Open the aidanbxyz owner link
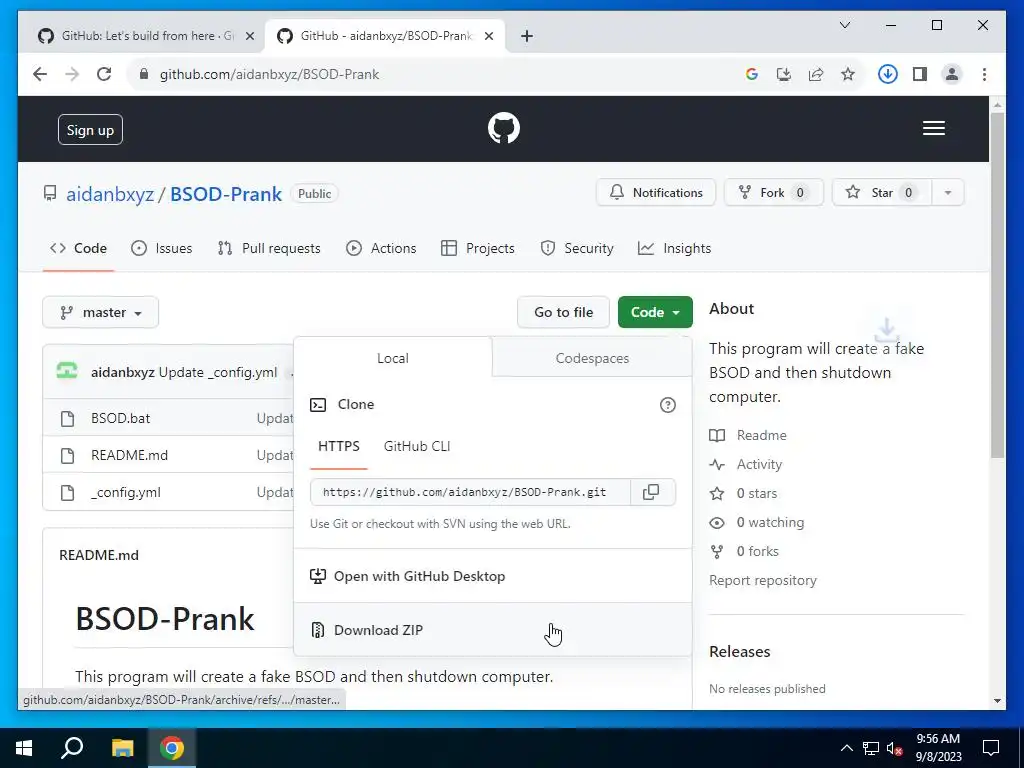The width and height of the screenshot is (1024, 768). pyautogui.click(x=110, y=194)
